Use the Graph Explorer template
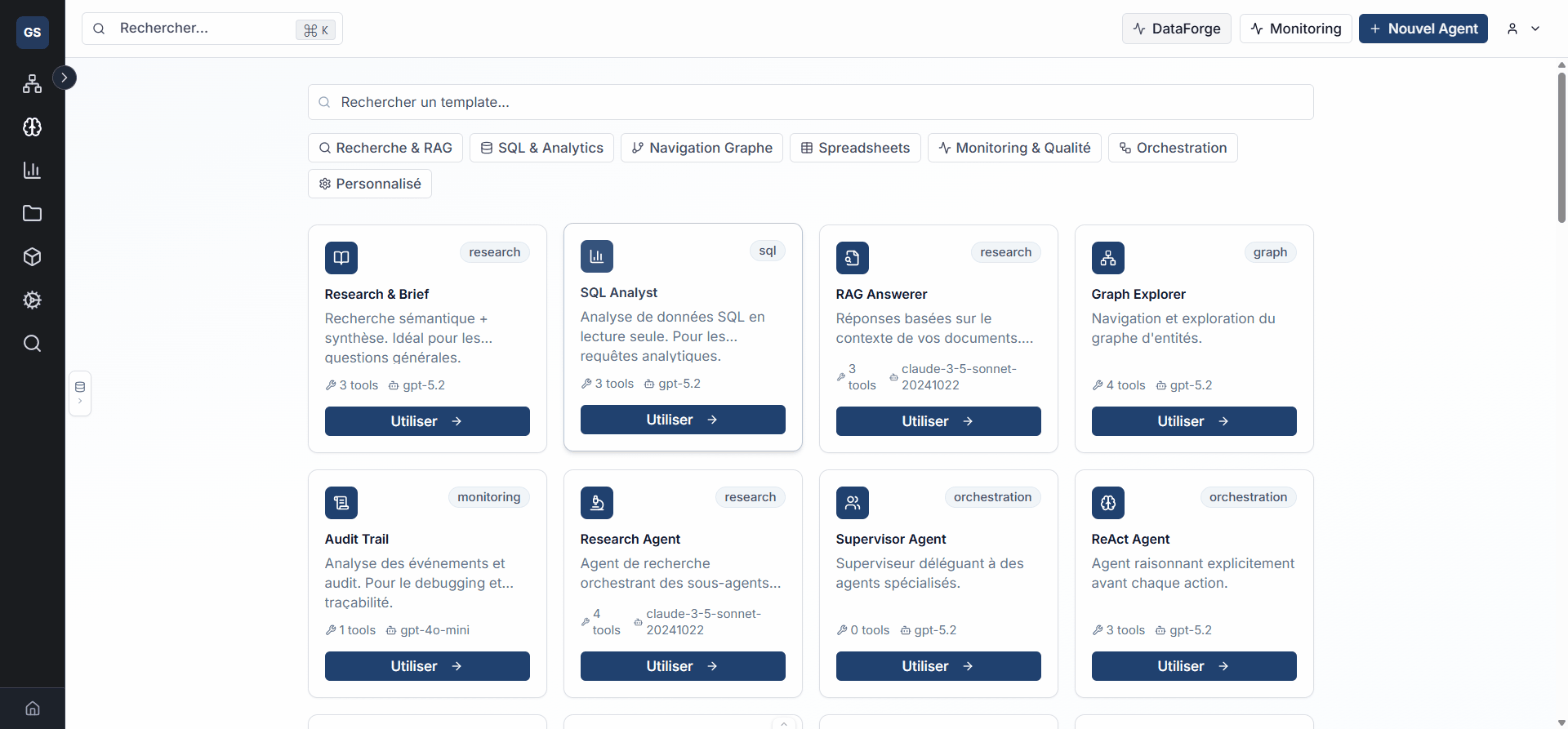The width and height of the screenshot is (1568, 729). coord(1193,421)
